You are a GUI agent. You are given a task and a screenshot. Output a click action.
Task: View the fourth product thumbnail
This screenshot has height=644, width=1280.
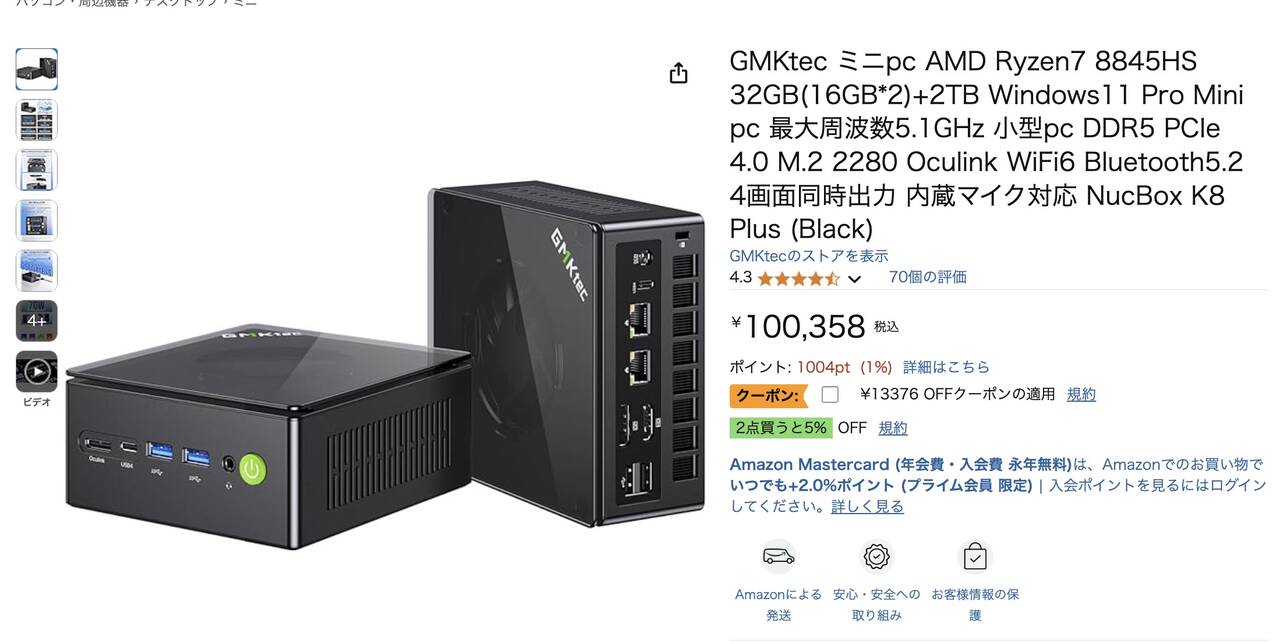tap(37, 220)
